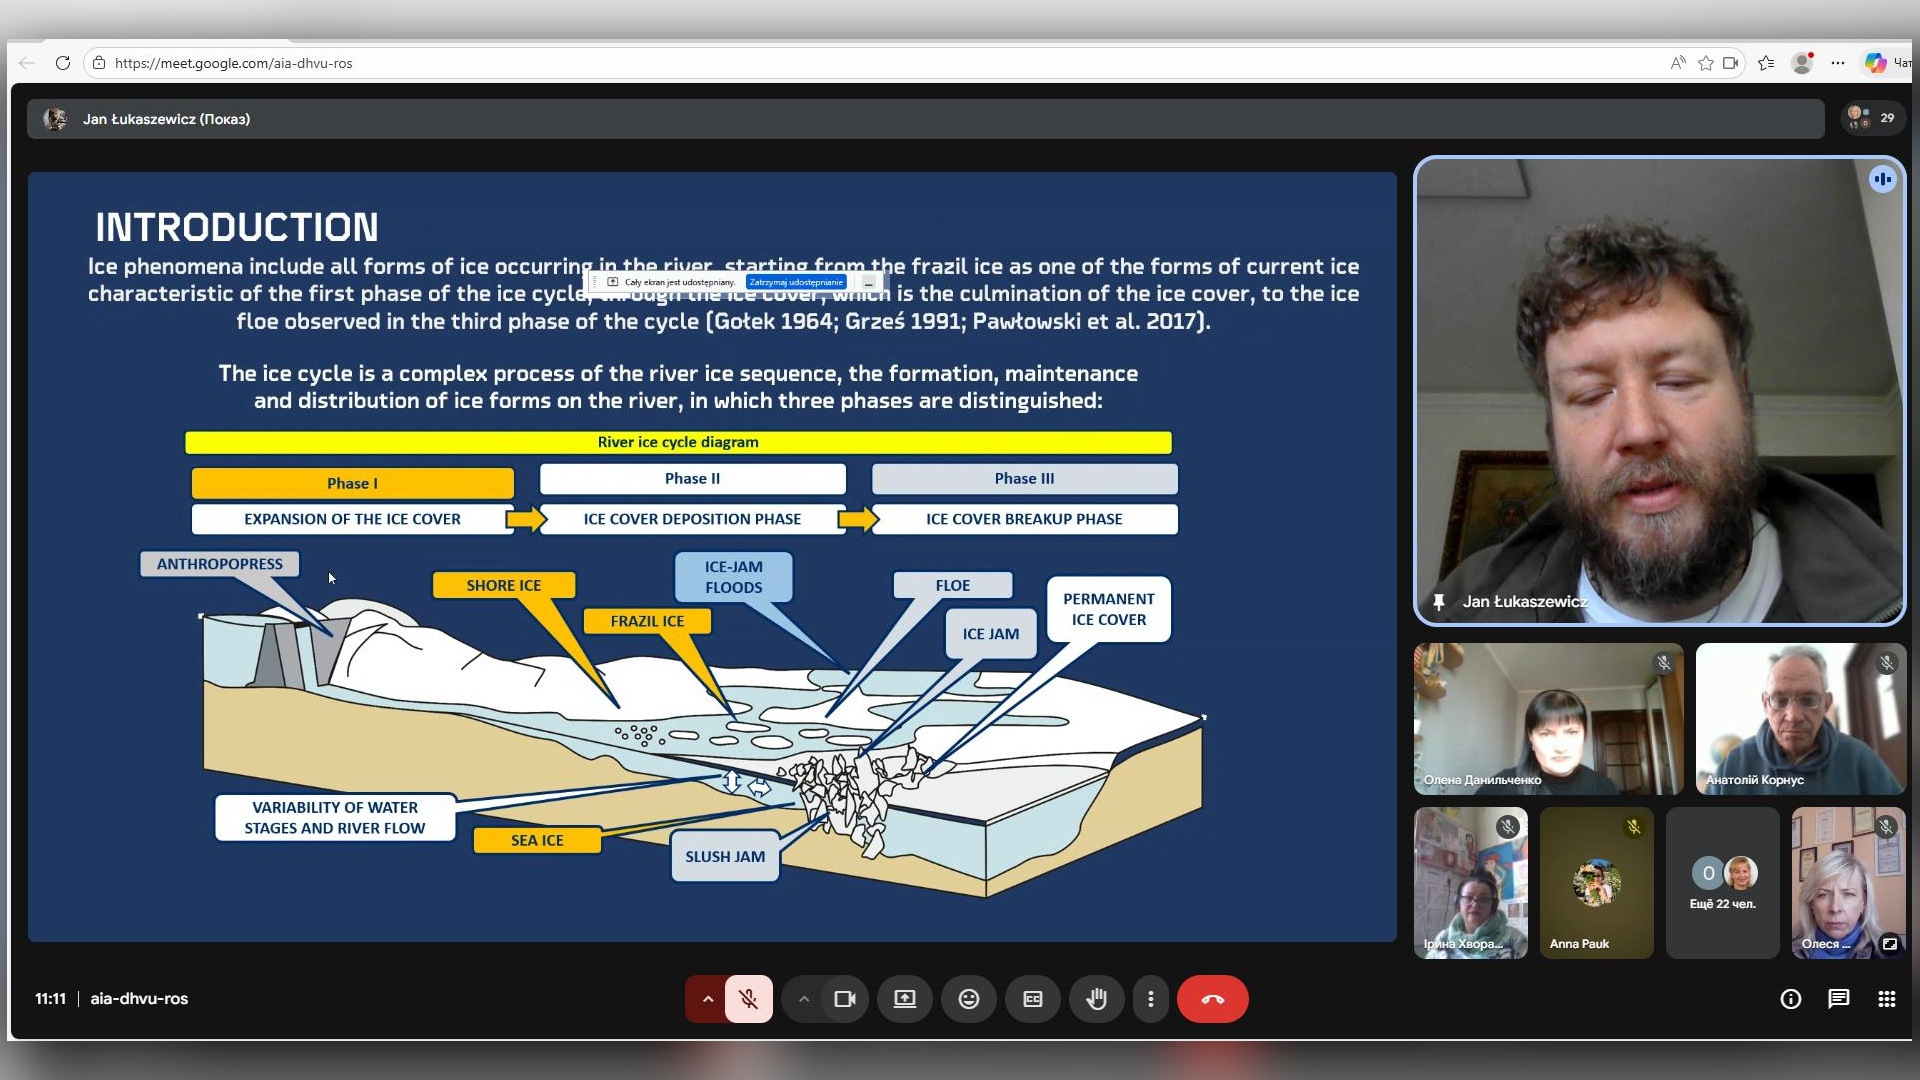The width and height of the screenshot is (1920, 1080).
Task: Unmute the microphone button
Action: click(x=748, y=999)
